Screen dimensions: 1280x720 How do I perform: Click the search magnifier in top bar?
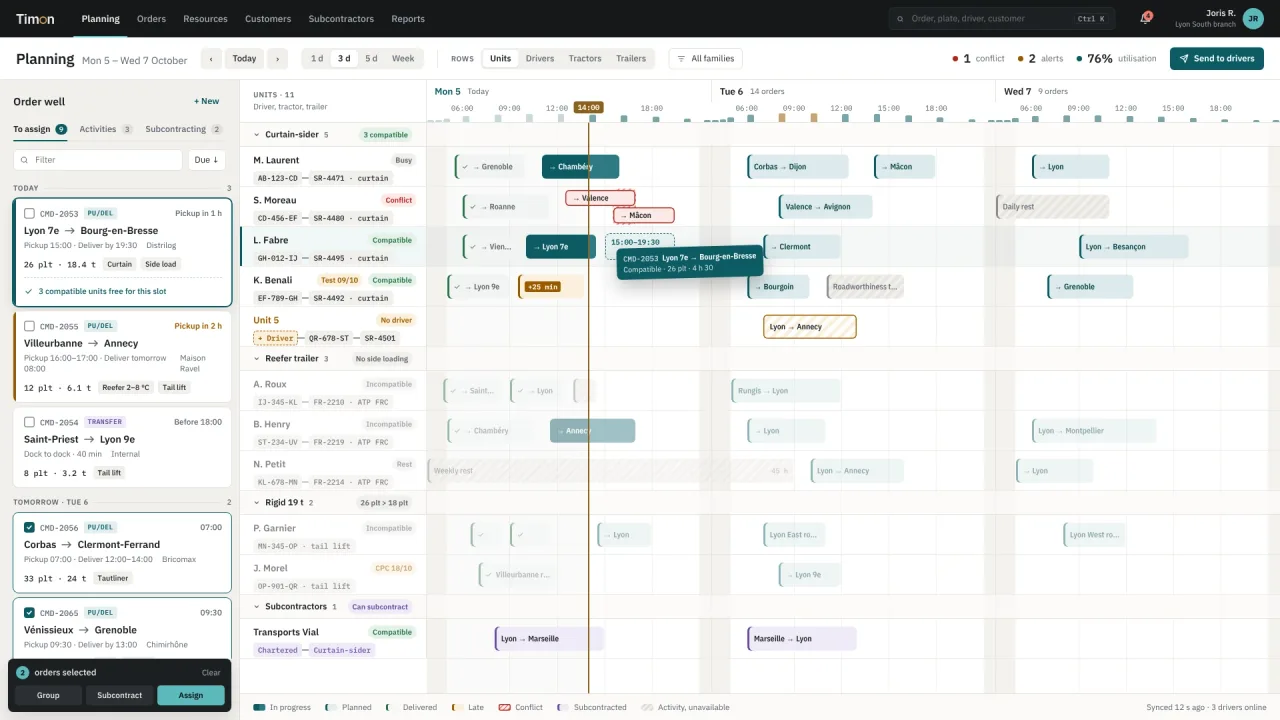point(901,19)
